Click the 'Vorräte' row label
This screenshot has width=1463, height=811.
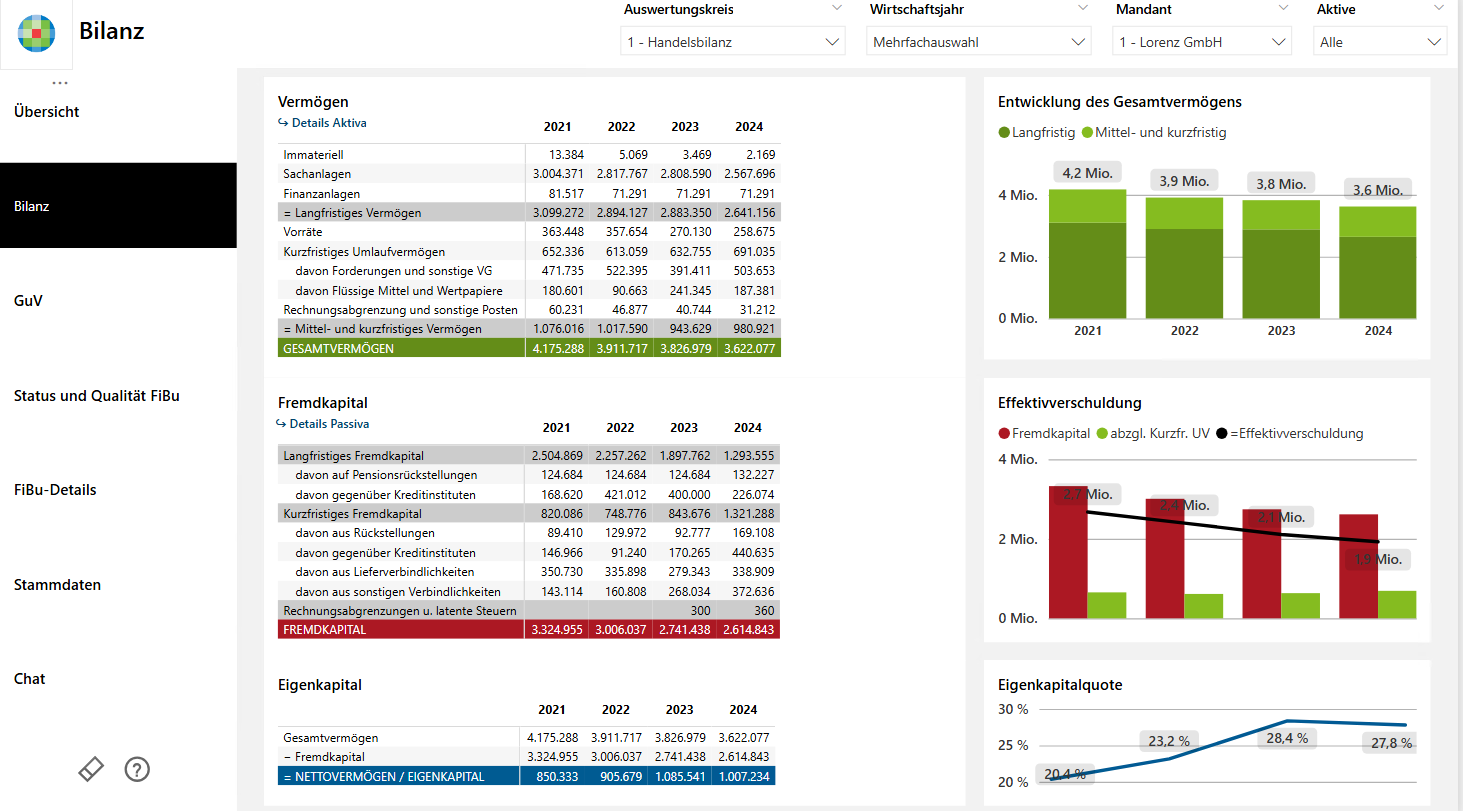point(301,232)
